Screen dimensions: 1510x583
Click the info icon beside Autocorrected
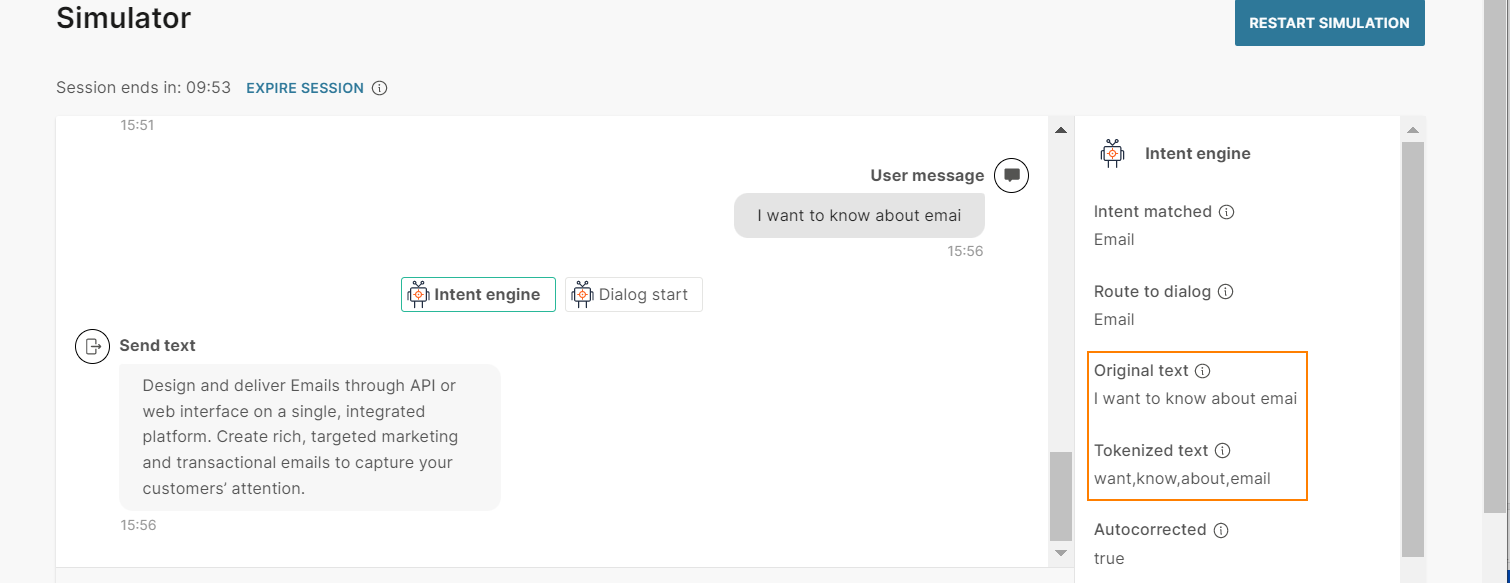point(1221,530)
